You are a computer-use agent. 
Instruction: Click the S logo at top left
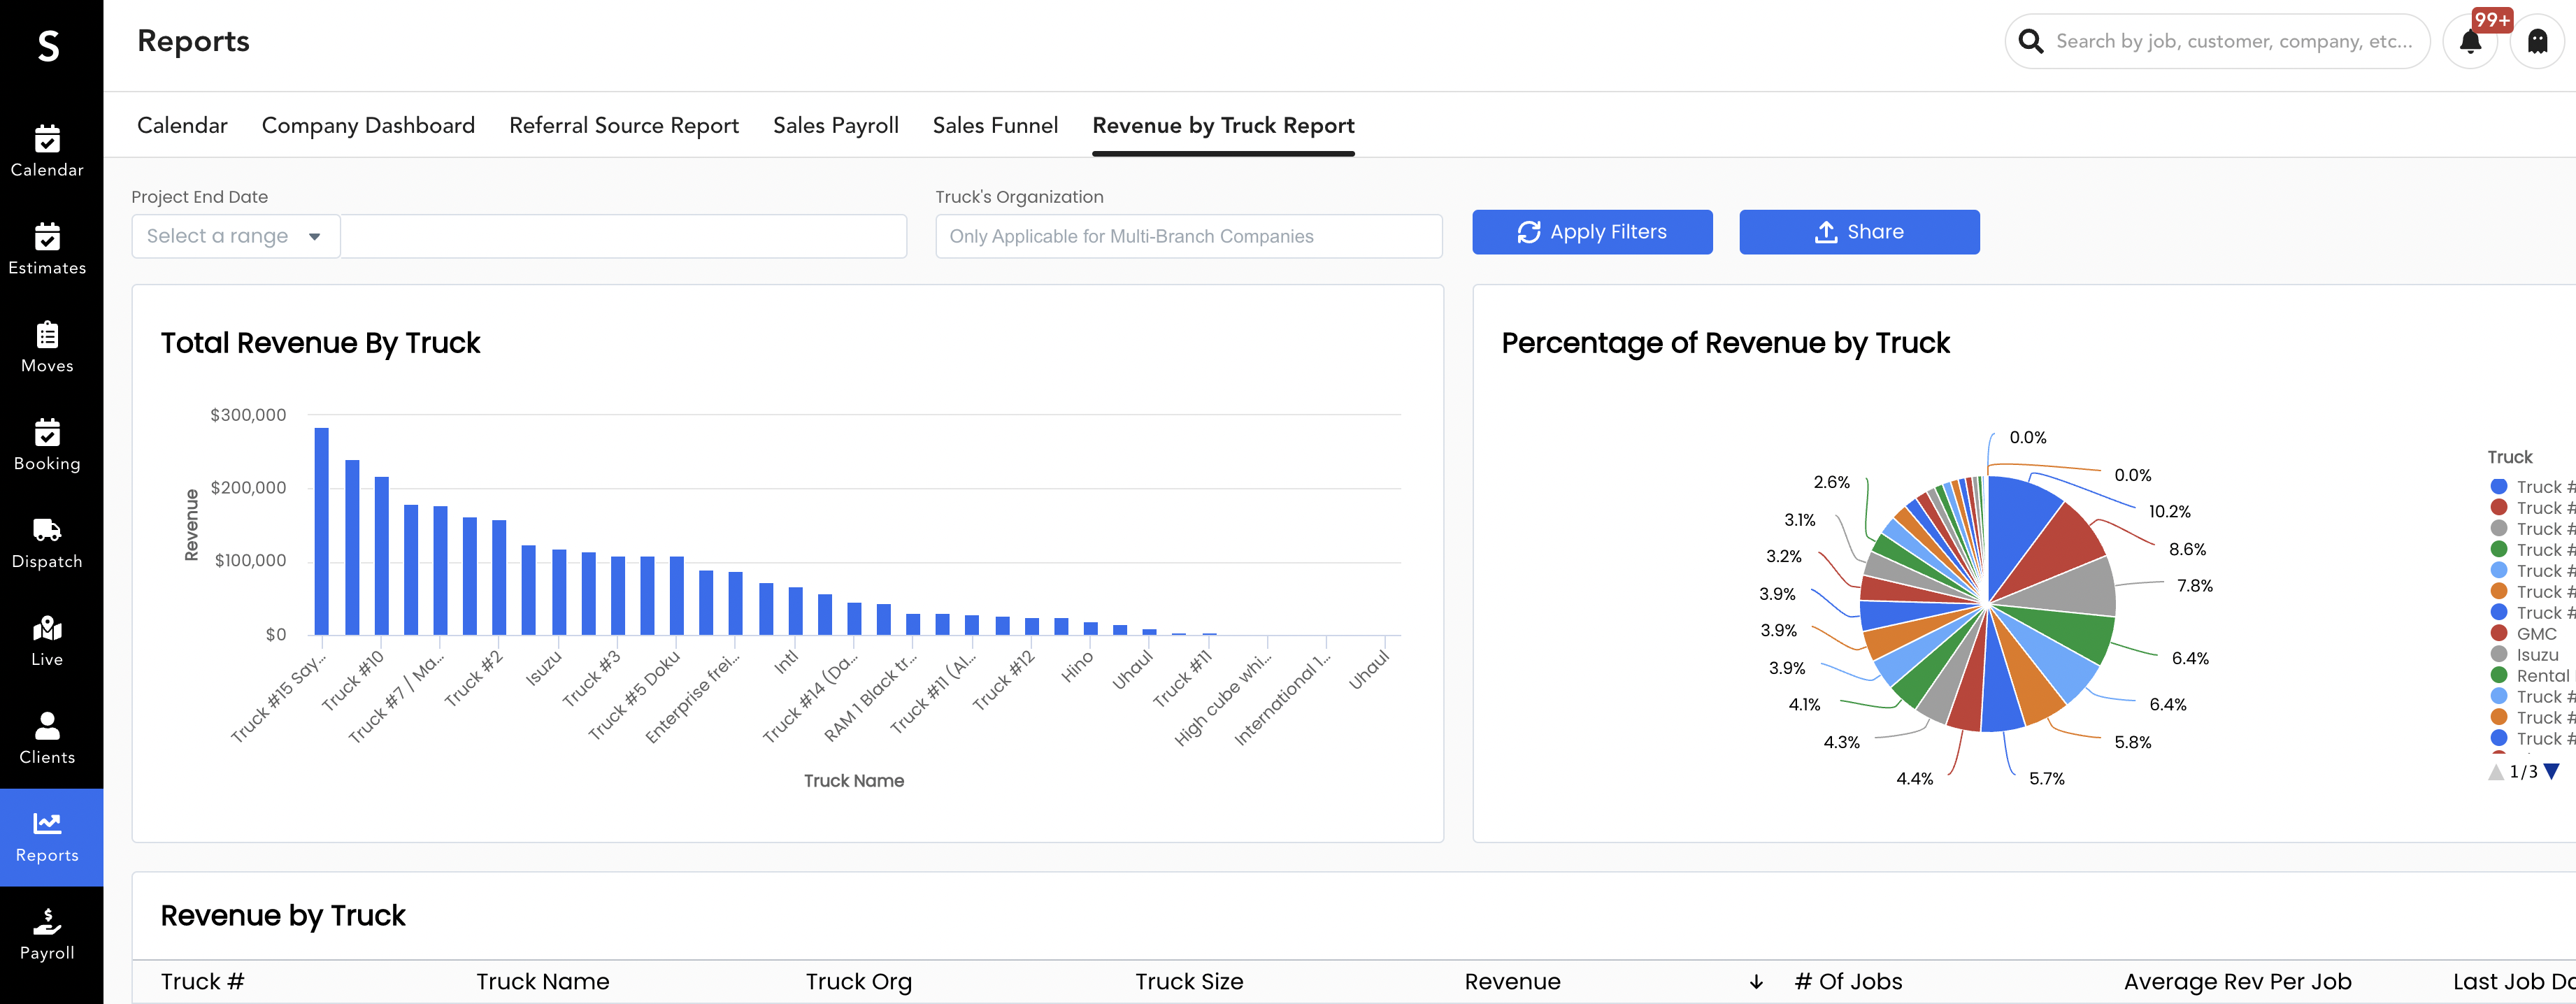pyautogui.click(x=49, y=45)
